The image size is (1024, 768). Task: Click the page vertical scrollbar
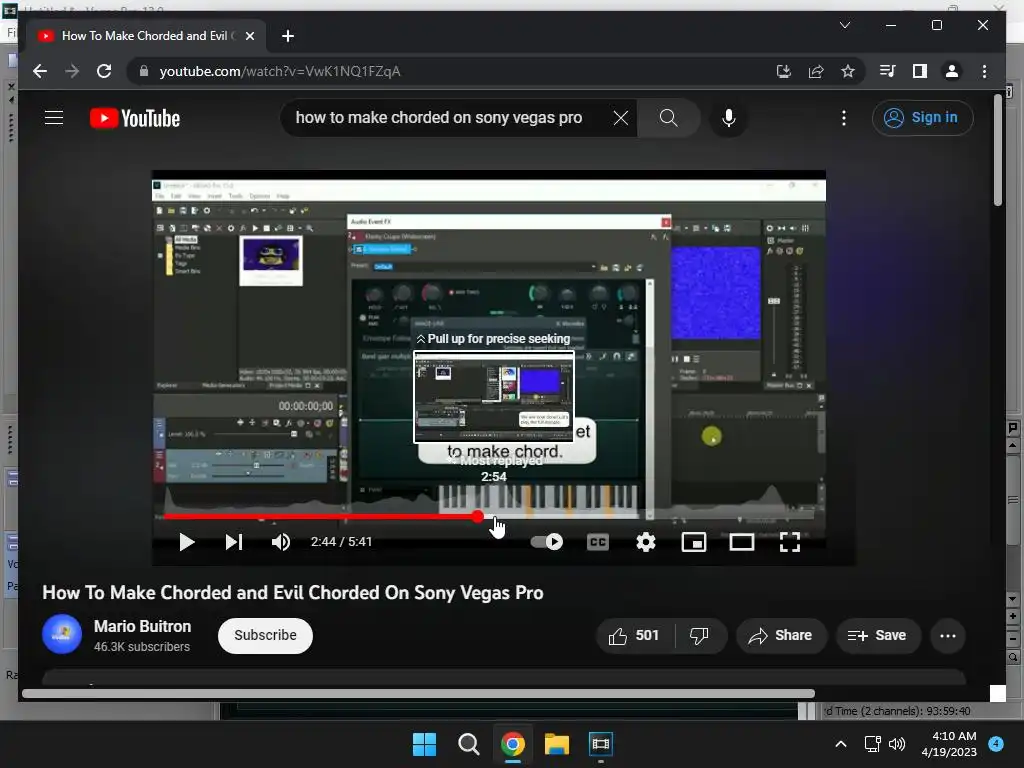pyautogui.click(x=998, y=152)
